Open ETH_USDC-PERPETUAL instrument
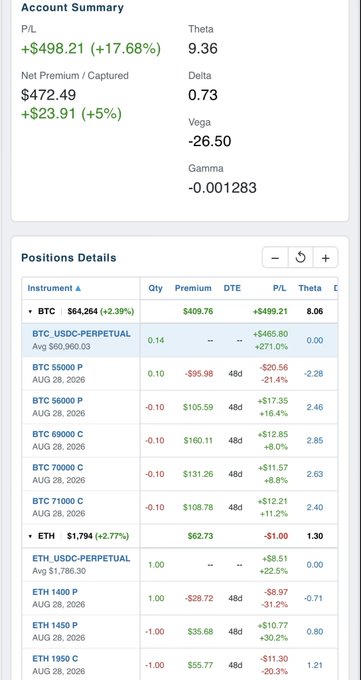Viewport: 361px width, 680px height. click(x=81, y=559)
